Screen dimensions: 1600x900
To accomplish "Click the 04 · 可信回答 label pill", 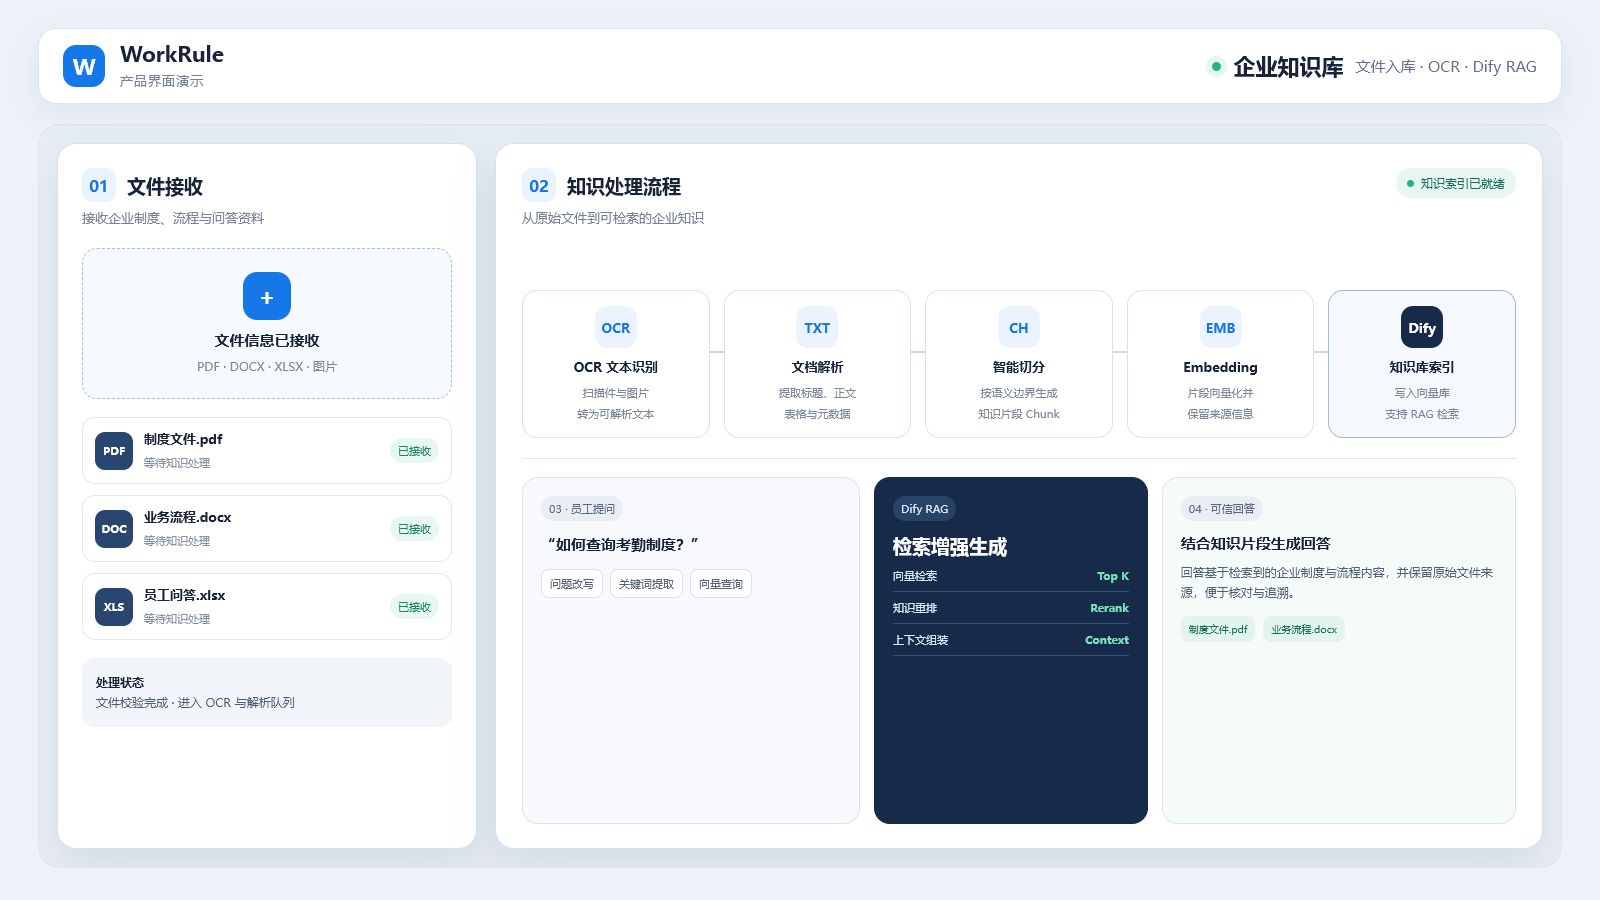I will (1222, 509).
